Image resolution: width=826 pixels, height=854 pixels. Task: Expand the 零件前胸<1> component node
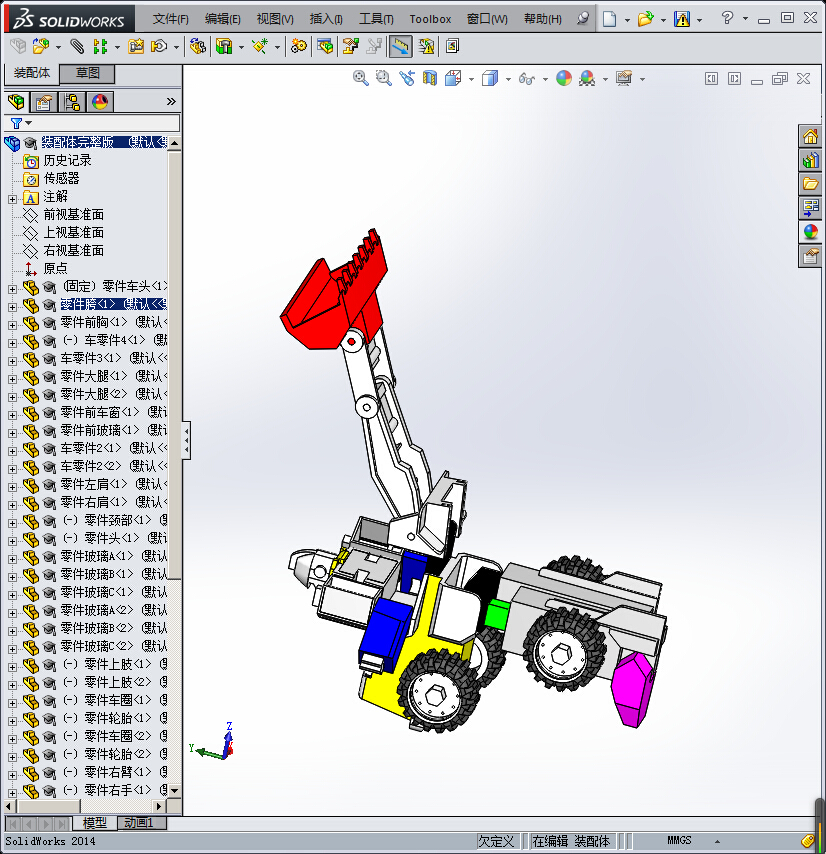click(12, 325)
